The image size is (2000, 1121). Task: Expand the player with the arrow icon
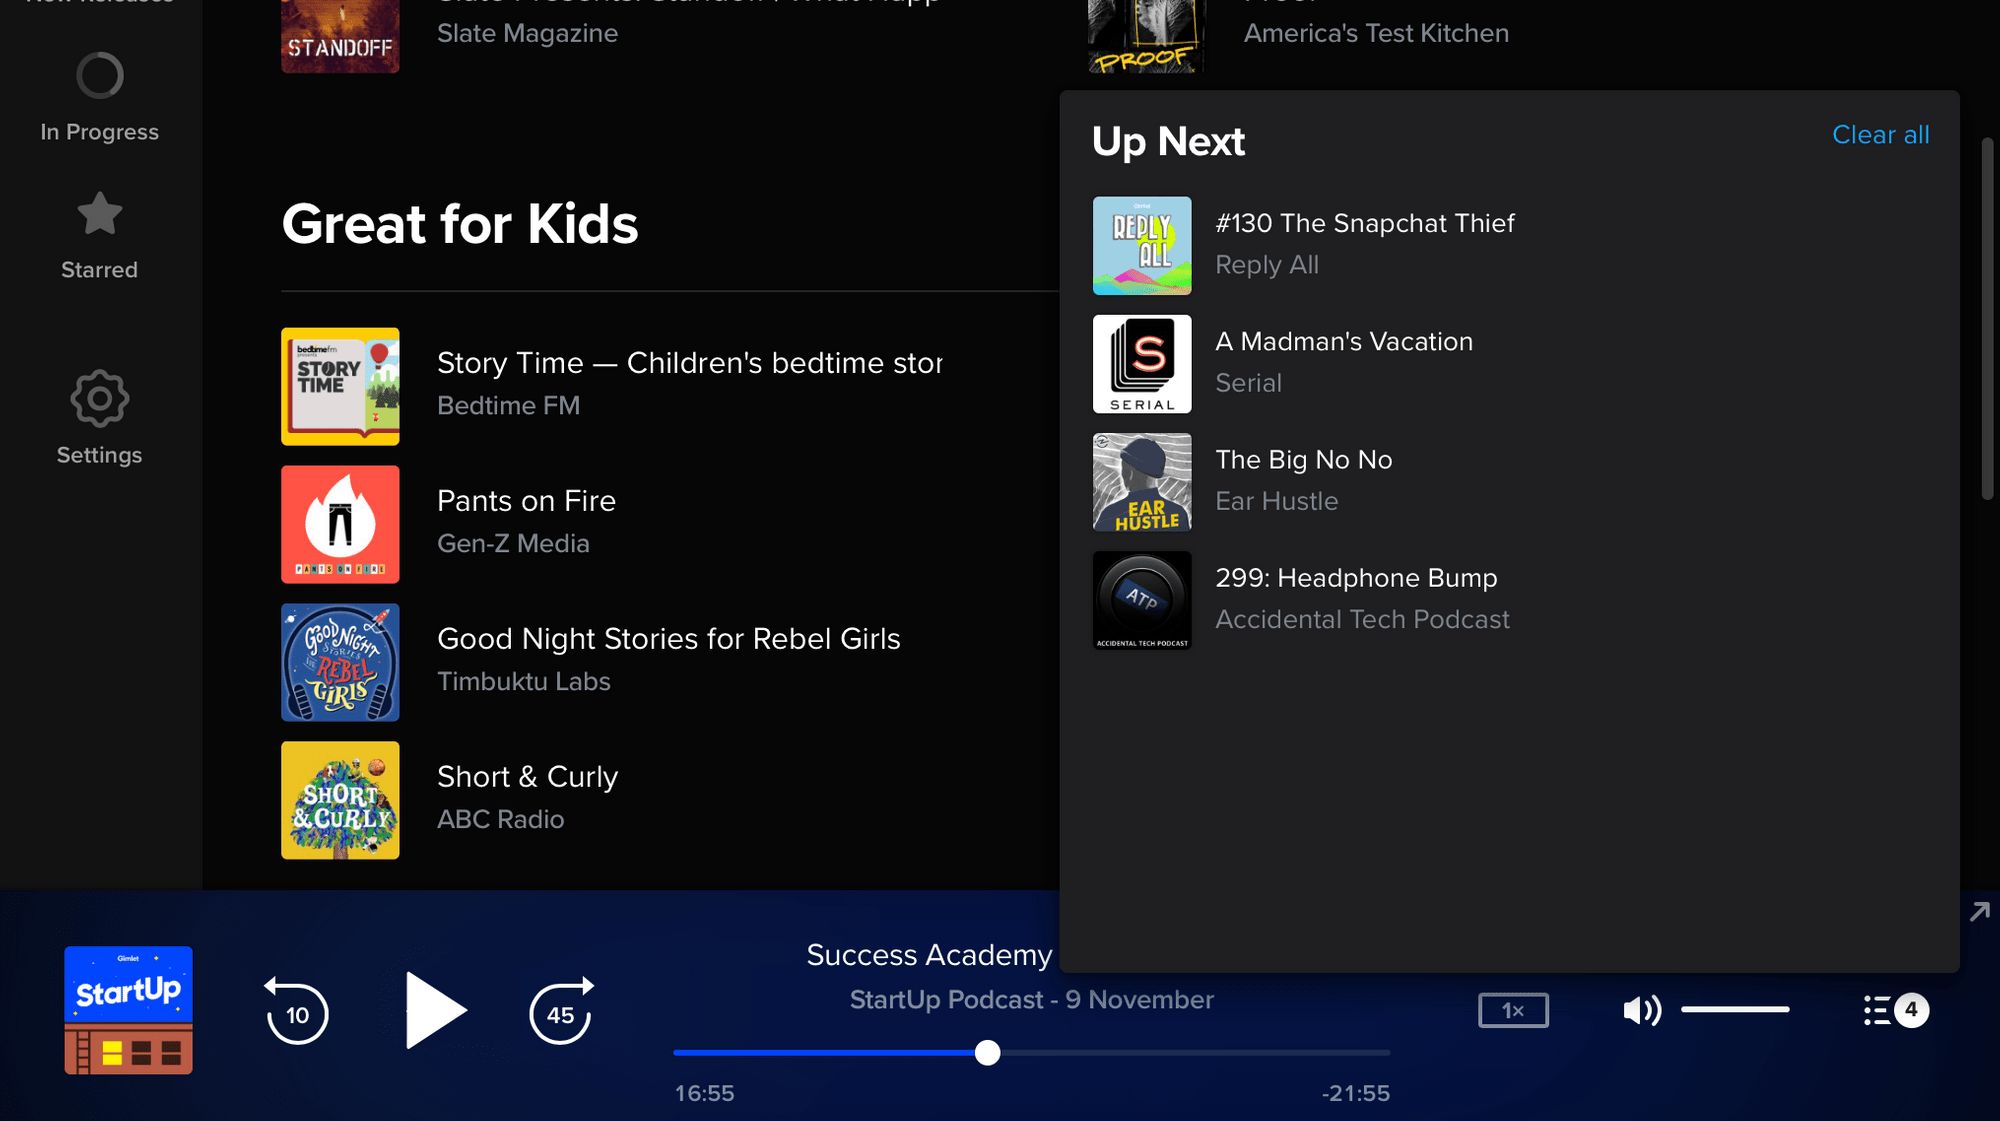coord(1979,911)
